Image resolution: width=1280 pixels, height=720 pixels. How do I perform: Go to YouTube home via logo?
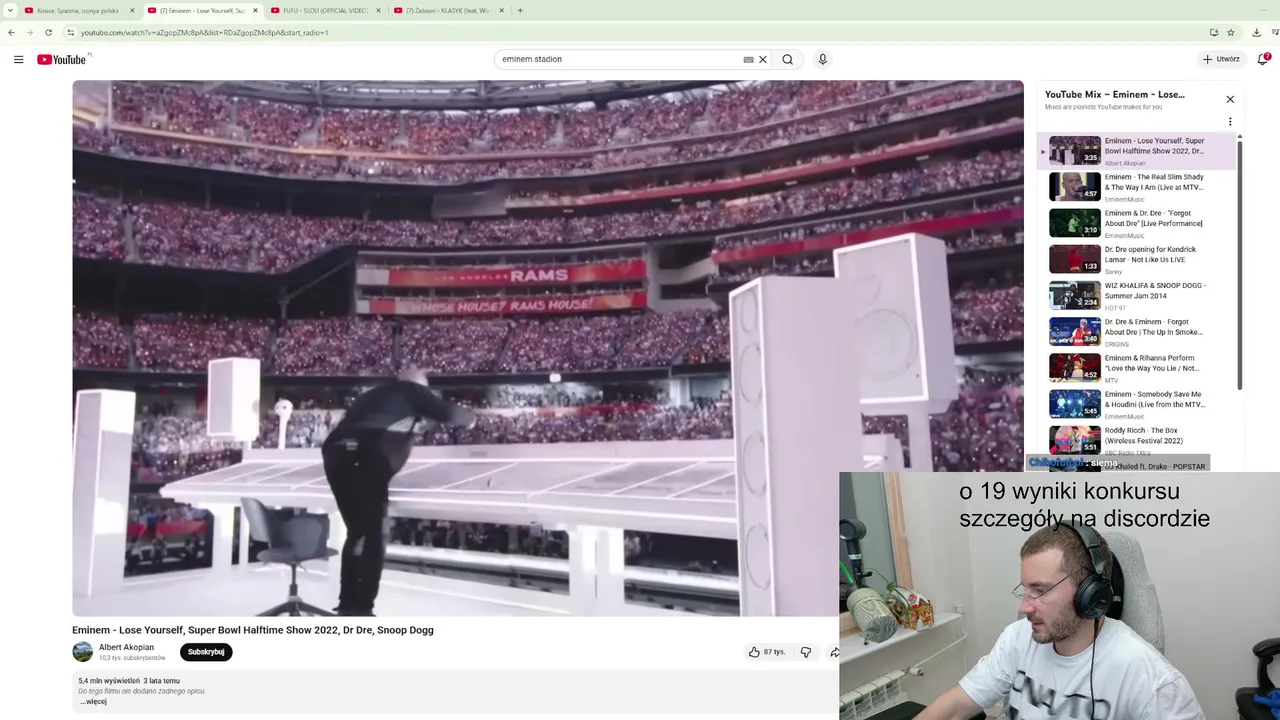click(61, 59)
